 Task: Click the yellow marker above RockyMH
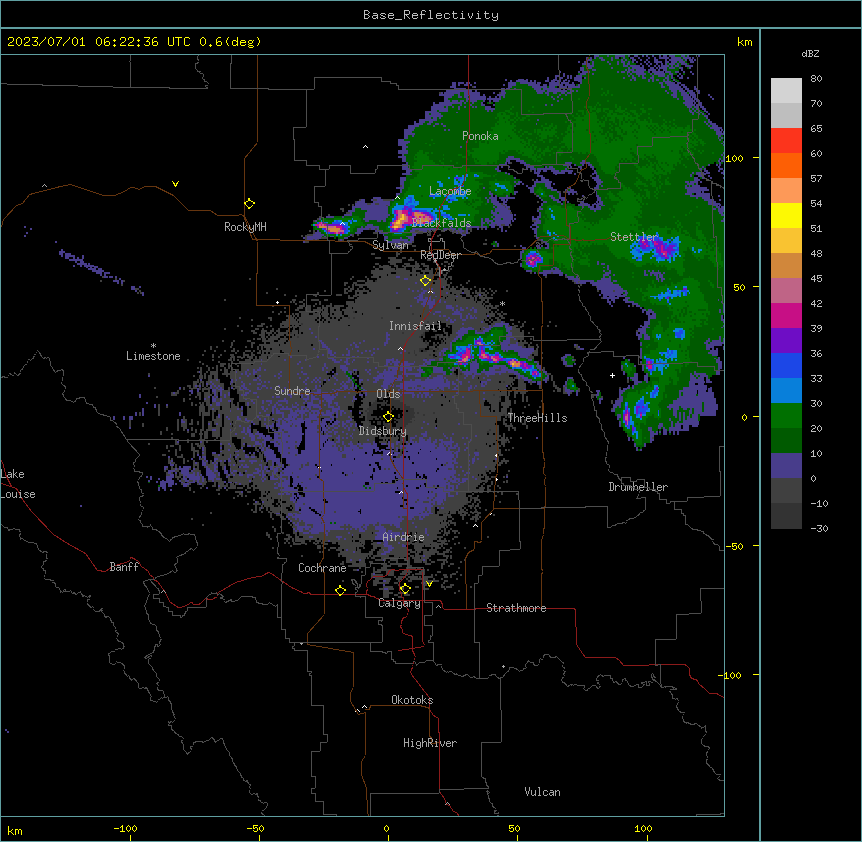[x=249, y=203]
